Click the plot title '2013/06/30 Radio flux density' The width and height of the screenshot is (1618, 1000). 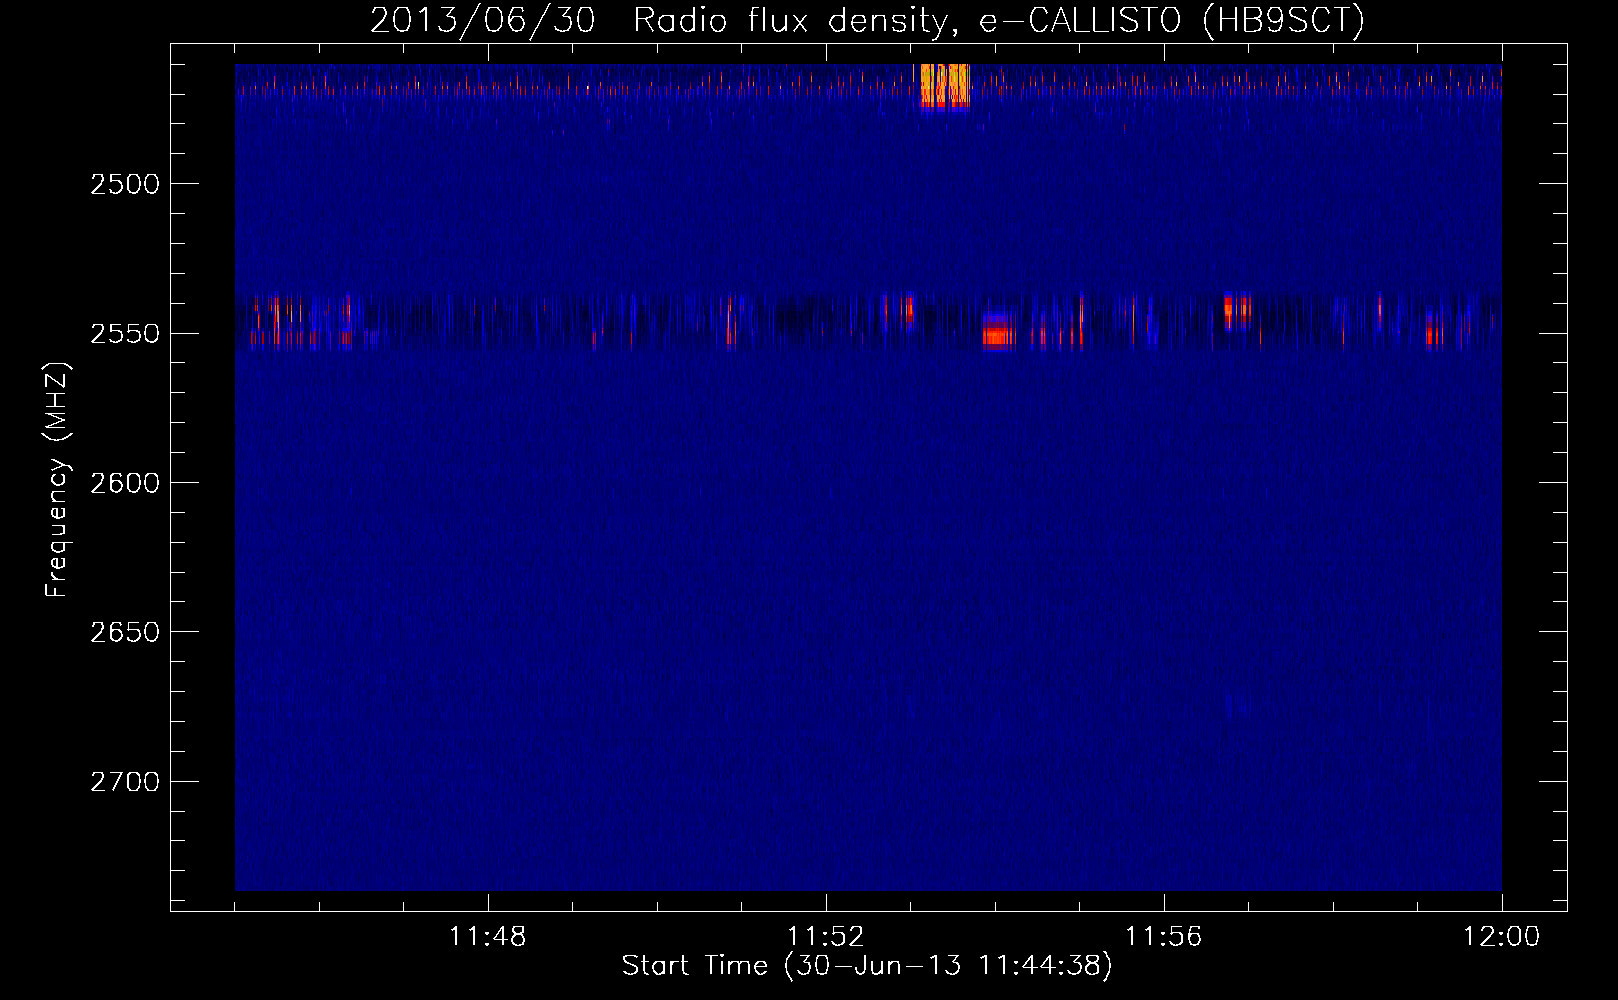[x=658, y=21]
